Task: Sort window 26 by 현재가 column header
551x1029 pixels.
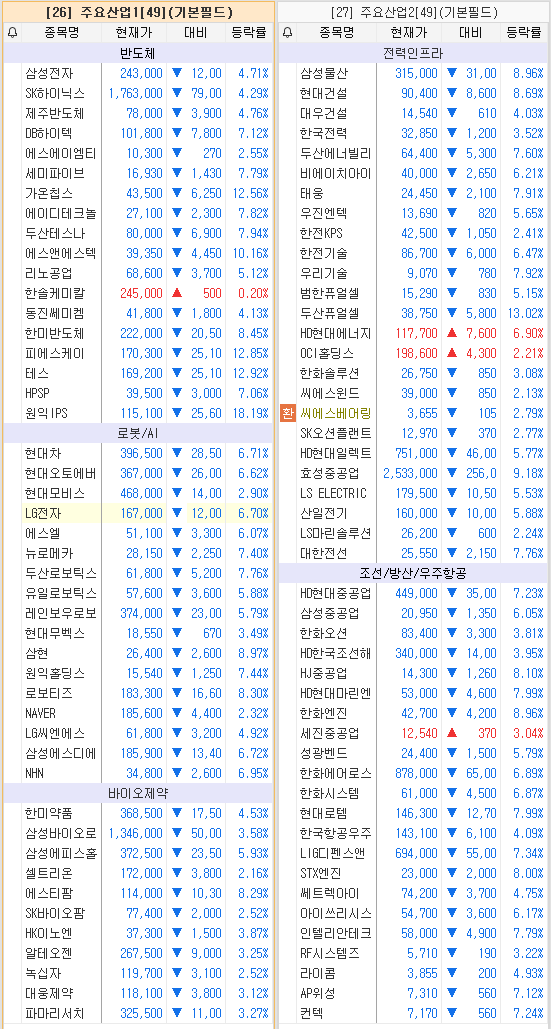Action: [134, 33]
